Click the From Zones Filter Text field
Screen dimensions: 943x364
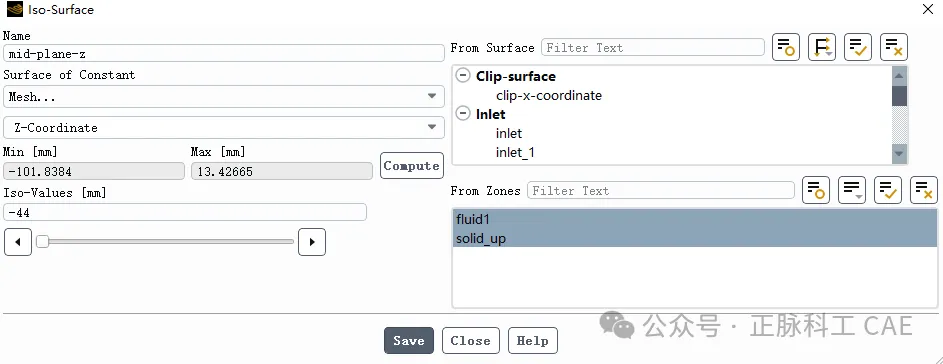point(661,191)
